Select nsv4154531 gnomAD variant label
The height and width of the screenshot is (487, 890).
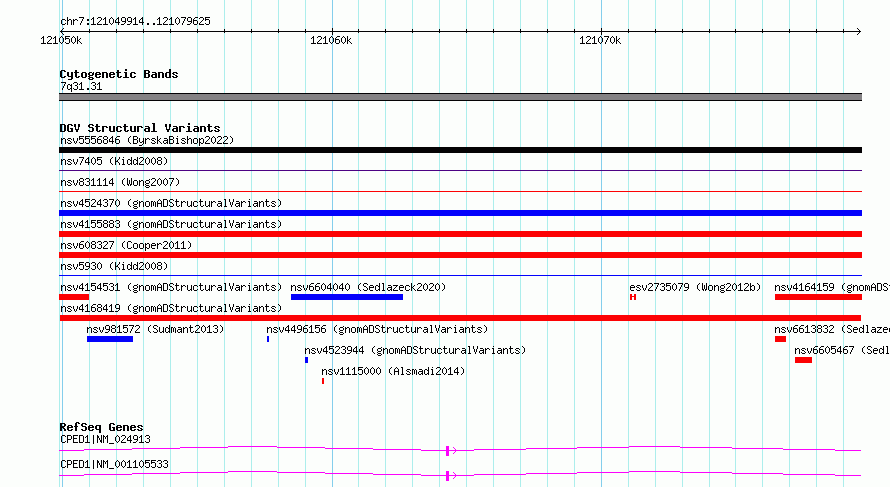click(x=171, y=287)
